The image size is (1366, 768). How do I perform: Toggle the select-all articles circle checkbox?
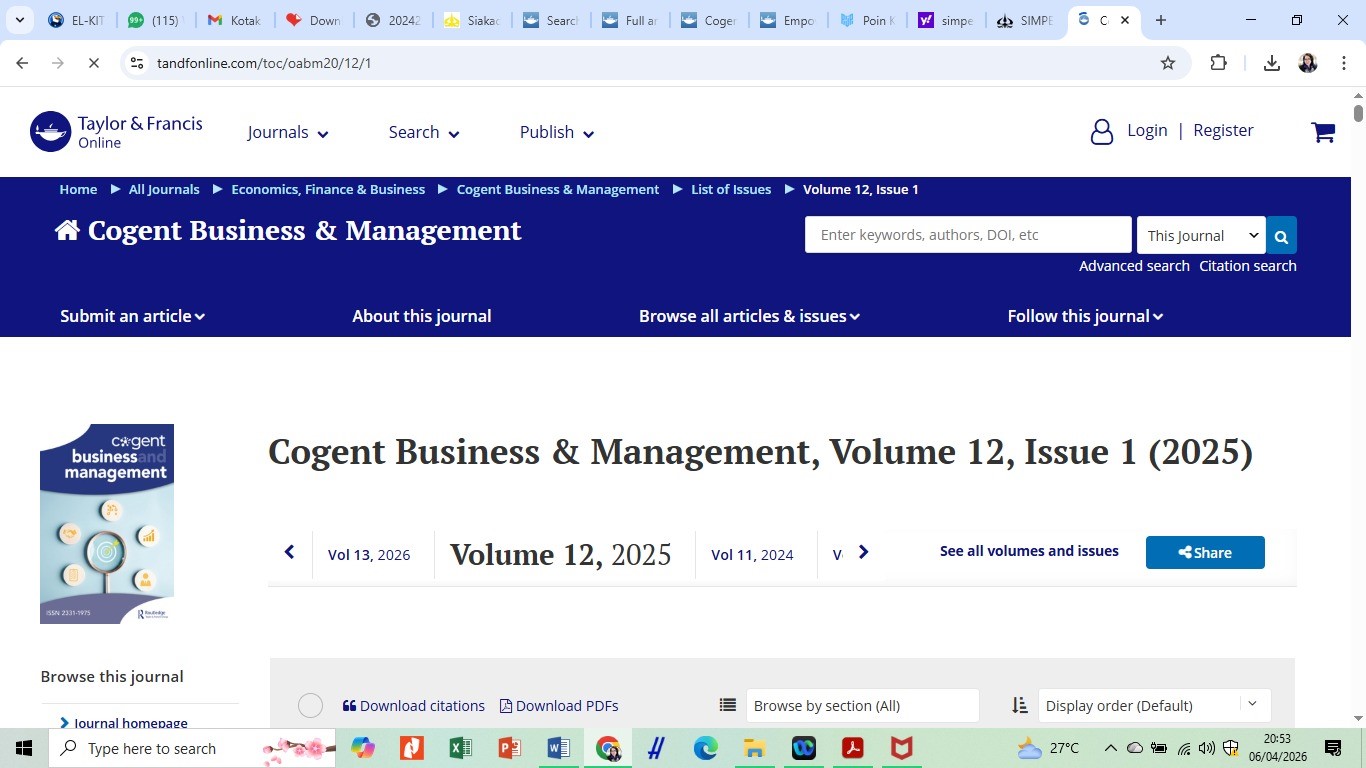pyautogui.click(x=310, y=706)
